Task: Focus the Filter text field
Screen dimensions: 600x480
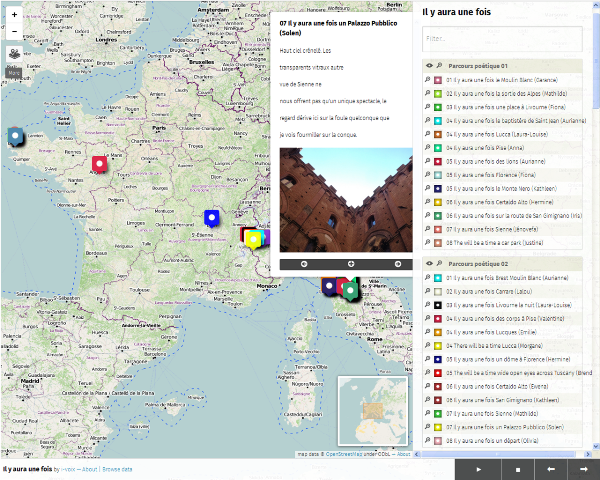Action: [x=502, y=39]
